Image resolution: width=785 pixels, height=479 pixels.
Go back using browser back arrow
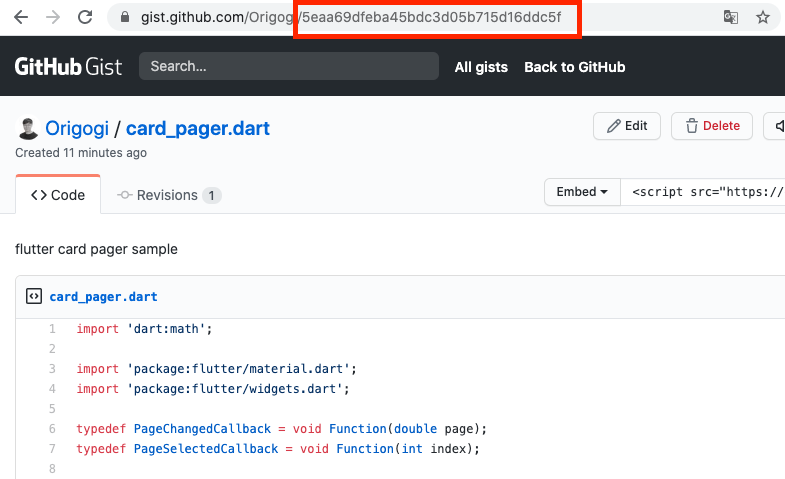(x=21, y=18)
